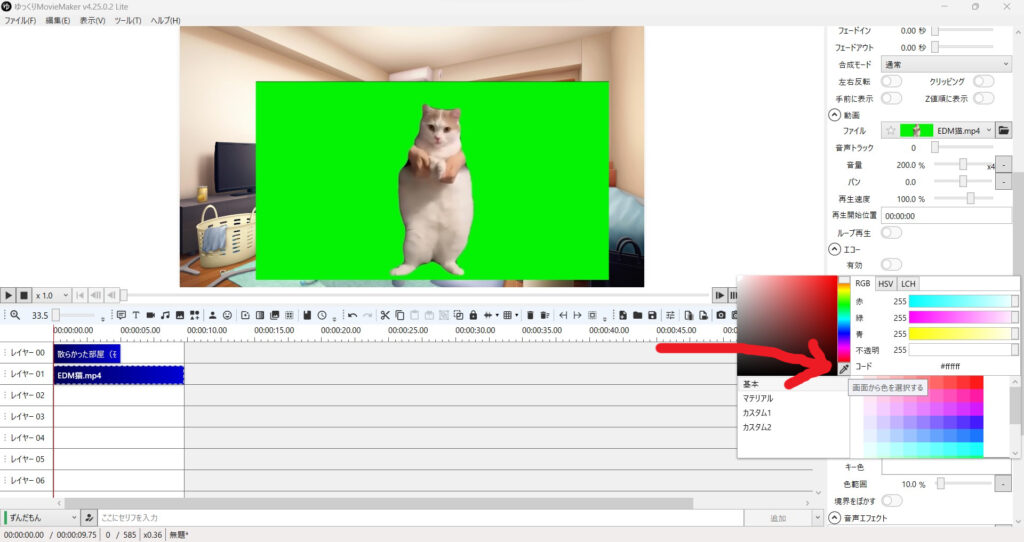The height and width of the screenshot is (542, 1024).
Task: Select the 基本 palette
Action: [x=793, y=384]
